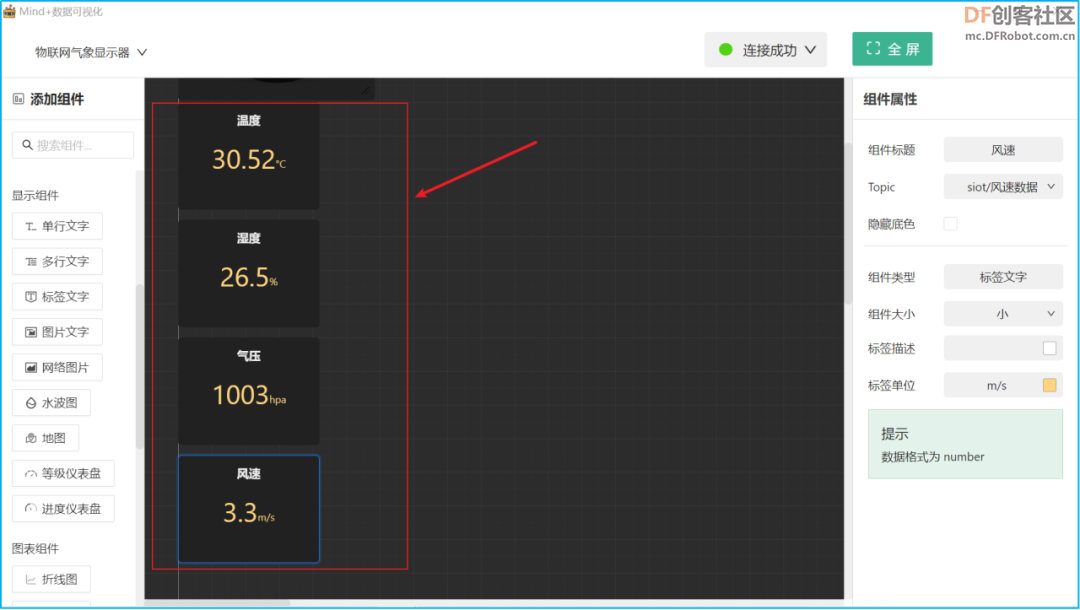The height and width of the screenshot is (610, 1080).
Task: Toggle the 标签描述 color checkbox
Action: click(1050, 348)
